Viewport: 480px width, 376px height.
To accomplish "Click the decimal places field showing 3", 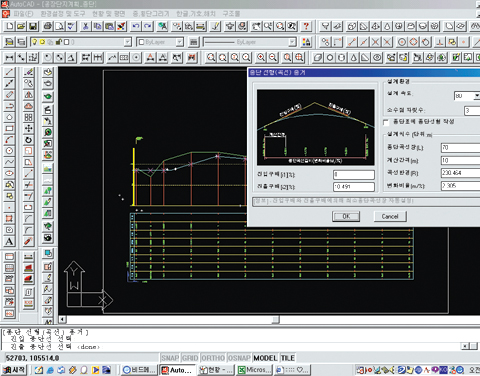I will 472,110.
